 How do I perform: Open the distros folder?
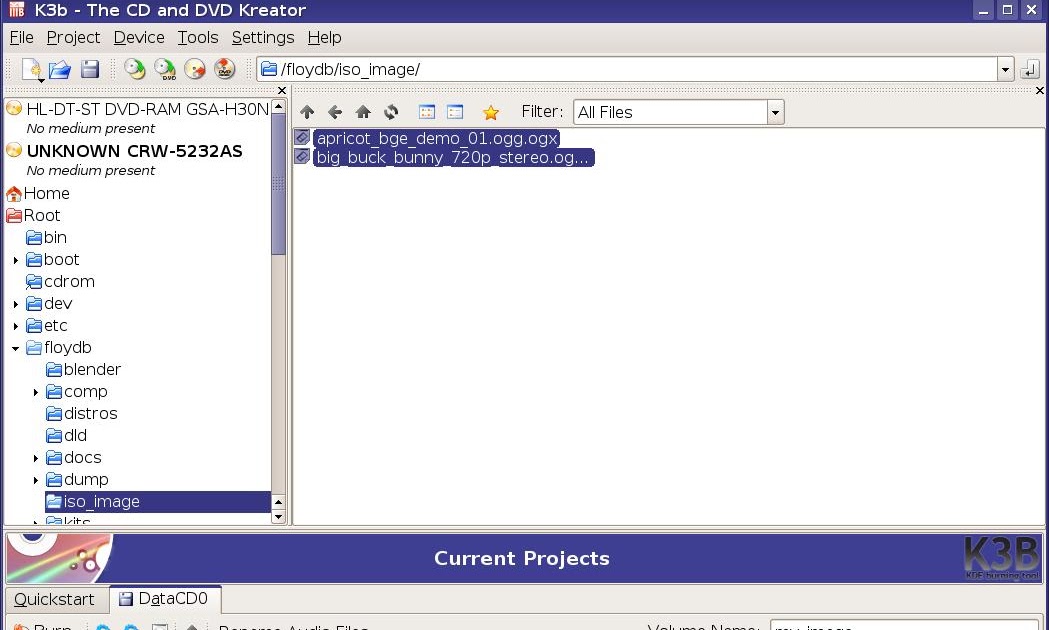pyautogui.click(x=90, y=414)
